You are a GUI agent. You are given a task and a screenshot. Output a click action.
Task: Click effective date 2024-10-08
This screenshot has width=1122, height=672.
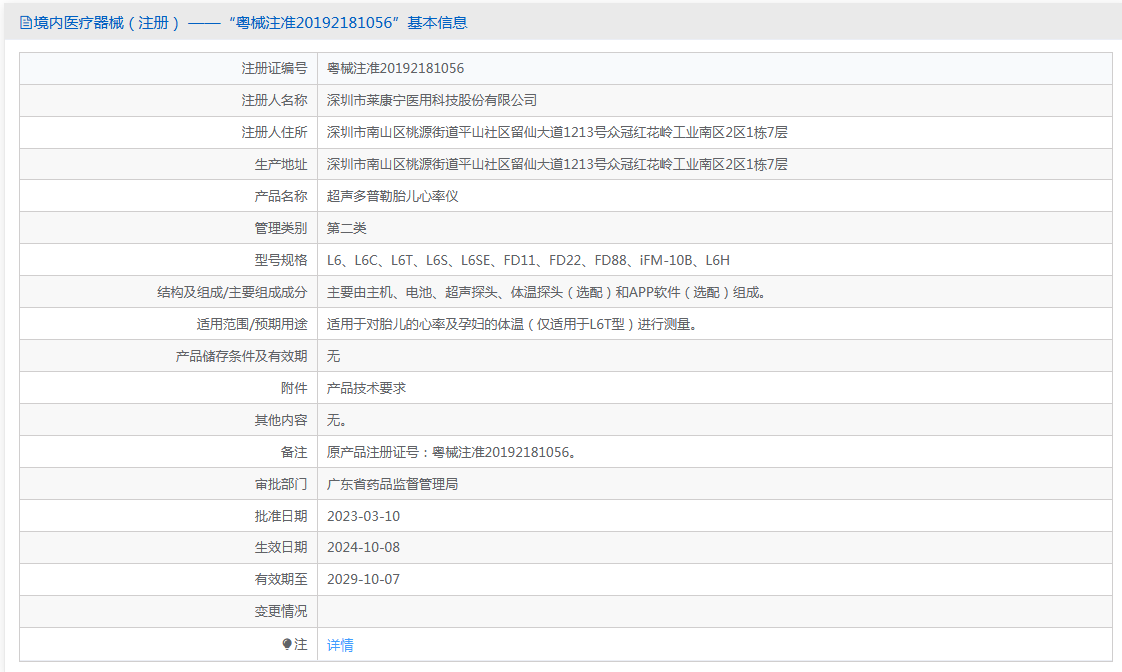[364, 547]
